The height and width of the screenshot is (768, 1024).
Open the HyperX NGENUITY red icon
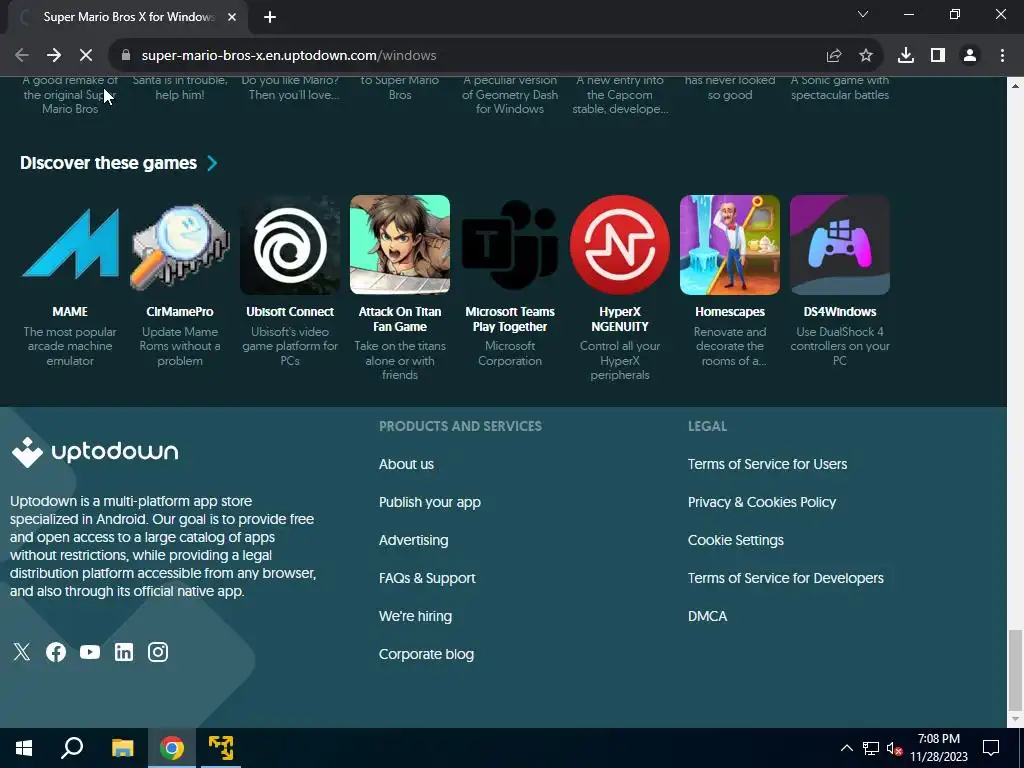620,244
